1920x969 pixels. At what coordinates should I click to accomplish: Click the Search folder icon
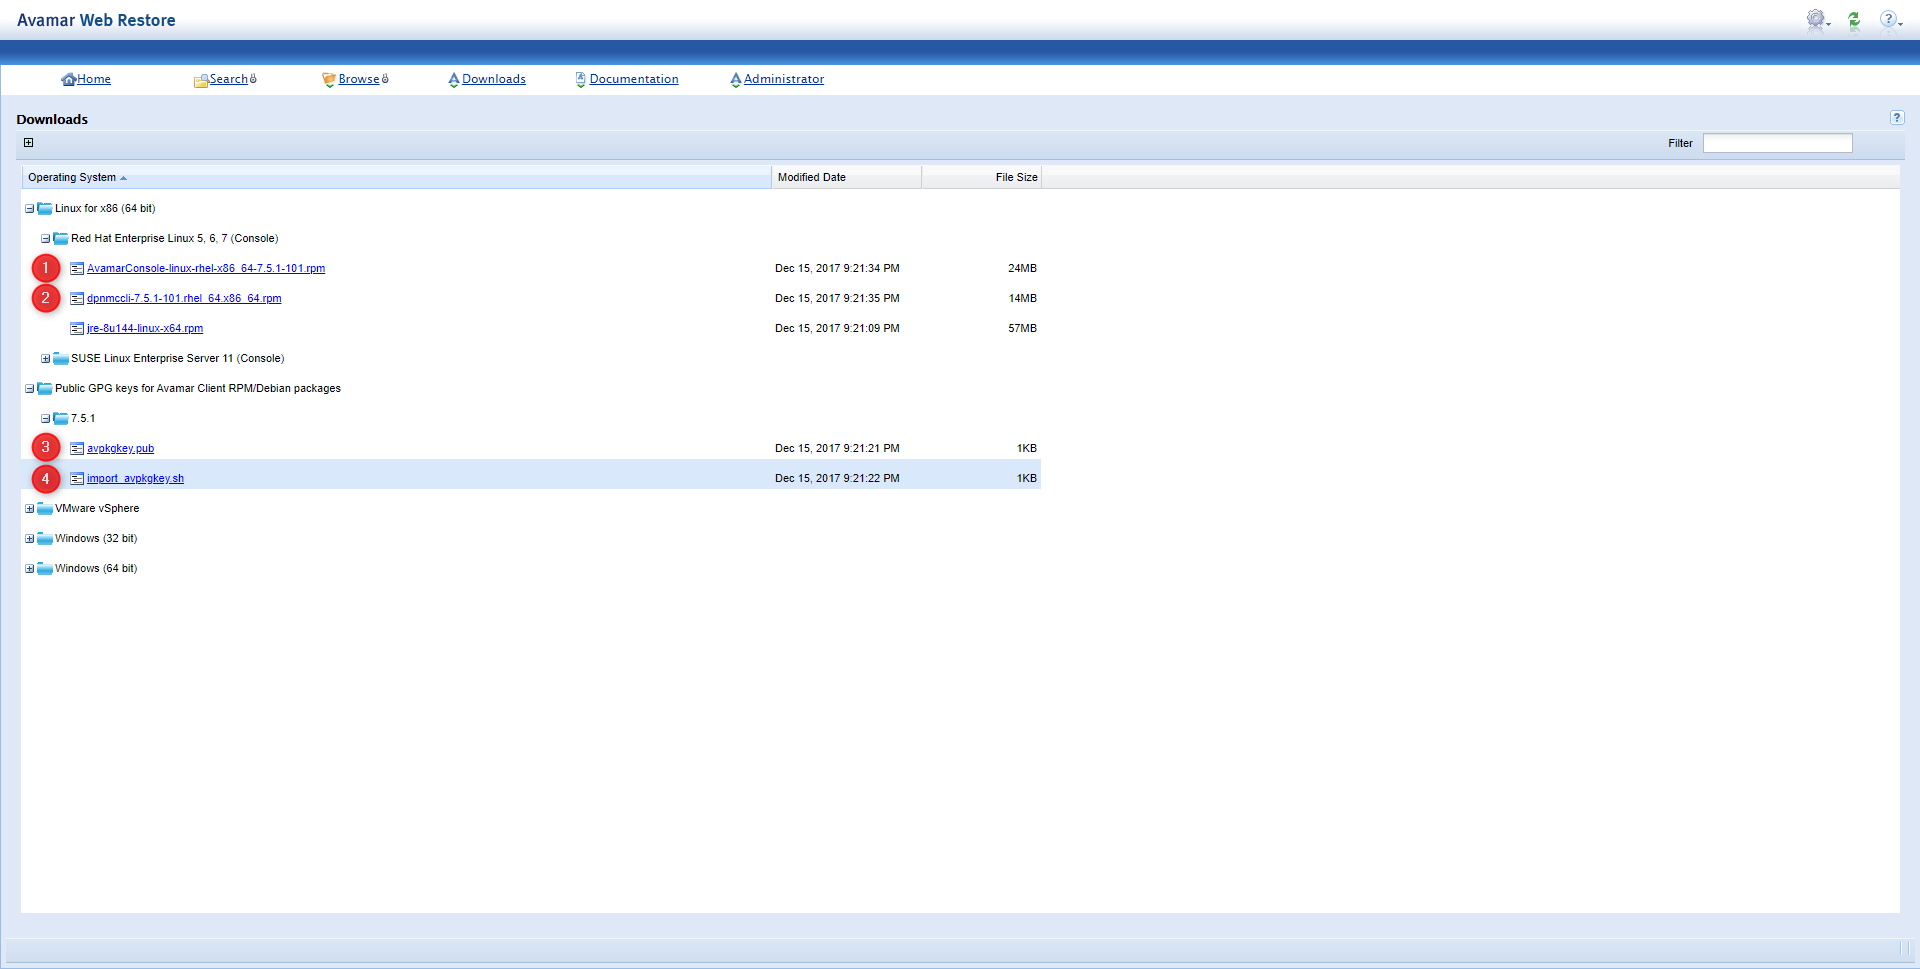200,80
